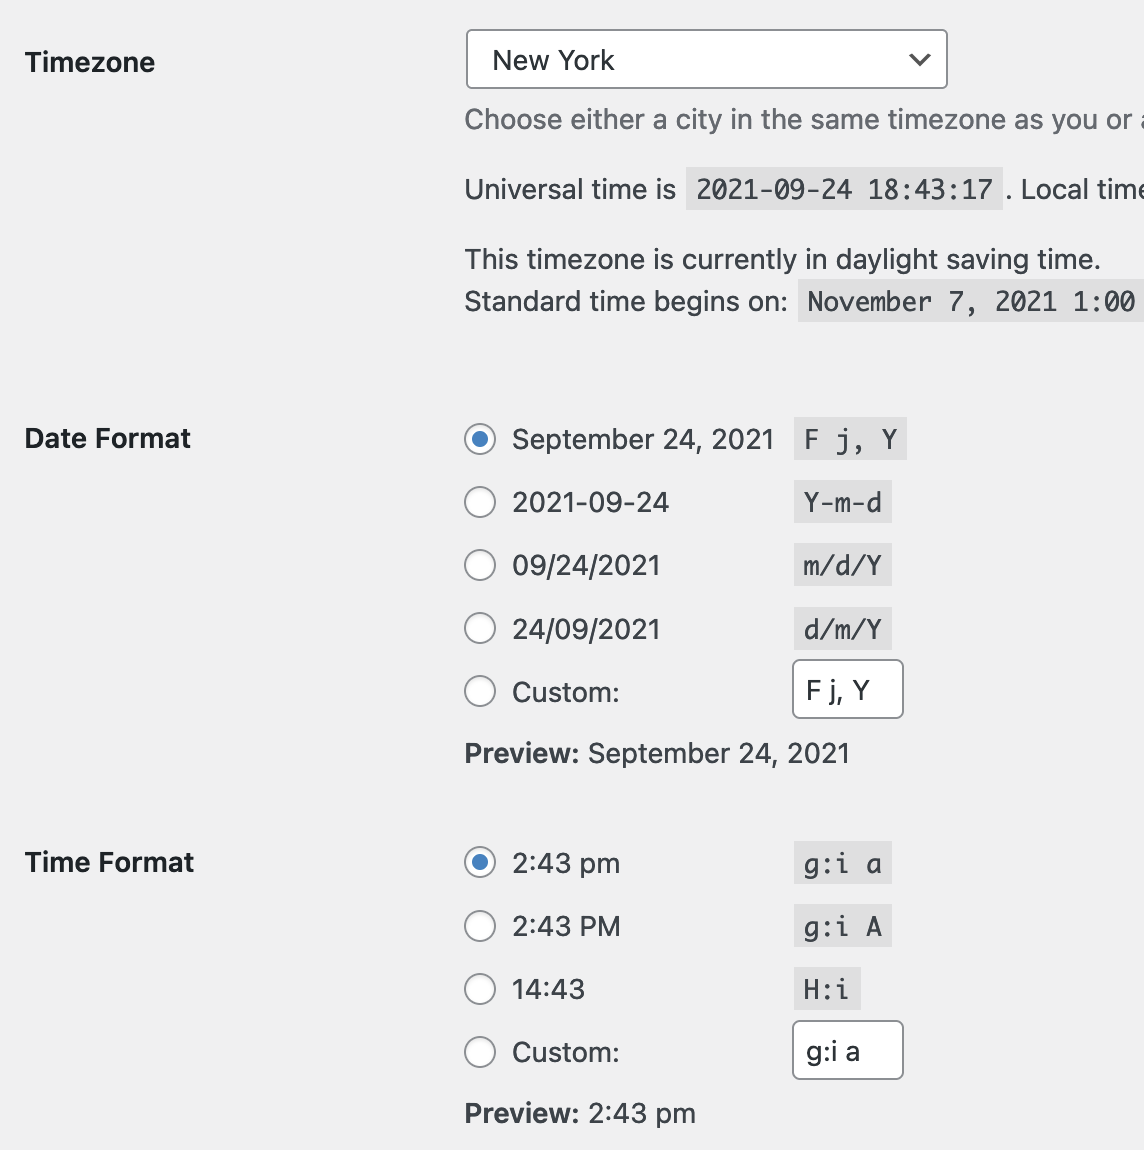Click the custom date format field 'F j, Y'
The height and width of the screenshot is (1150, 1144).
[847, 689]
